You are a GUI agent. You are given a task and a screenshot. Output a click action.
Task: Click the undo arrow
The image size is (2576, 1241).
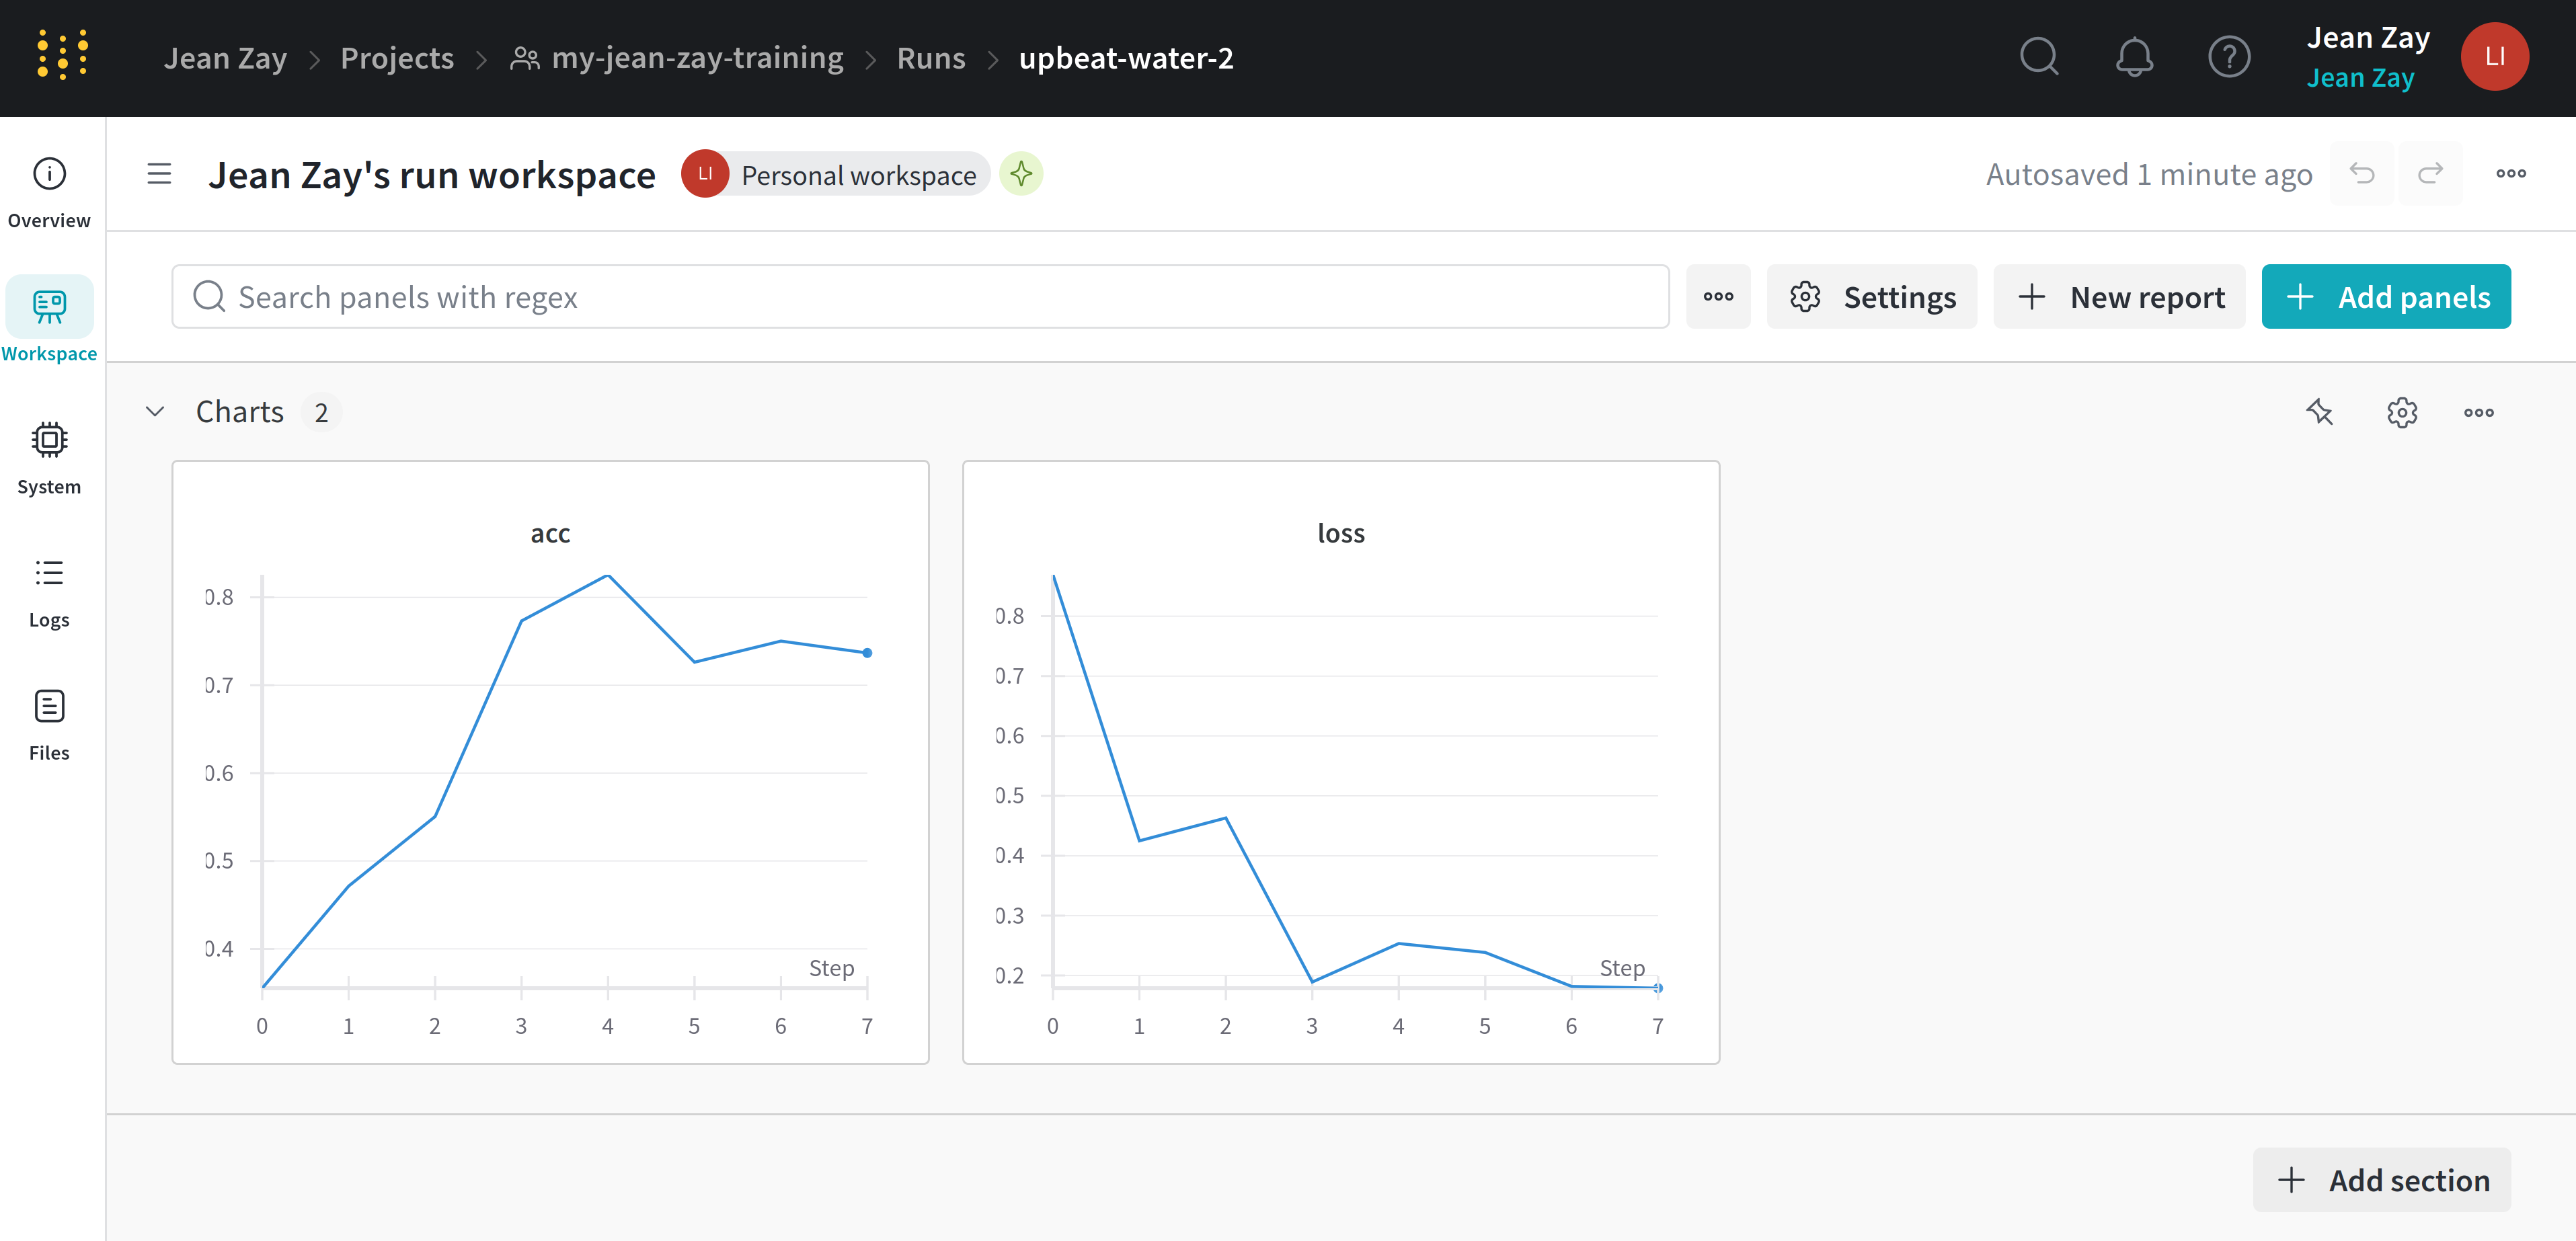click(x=2362, y=174)
